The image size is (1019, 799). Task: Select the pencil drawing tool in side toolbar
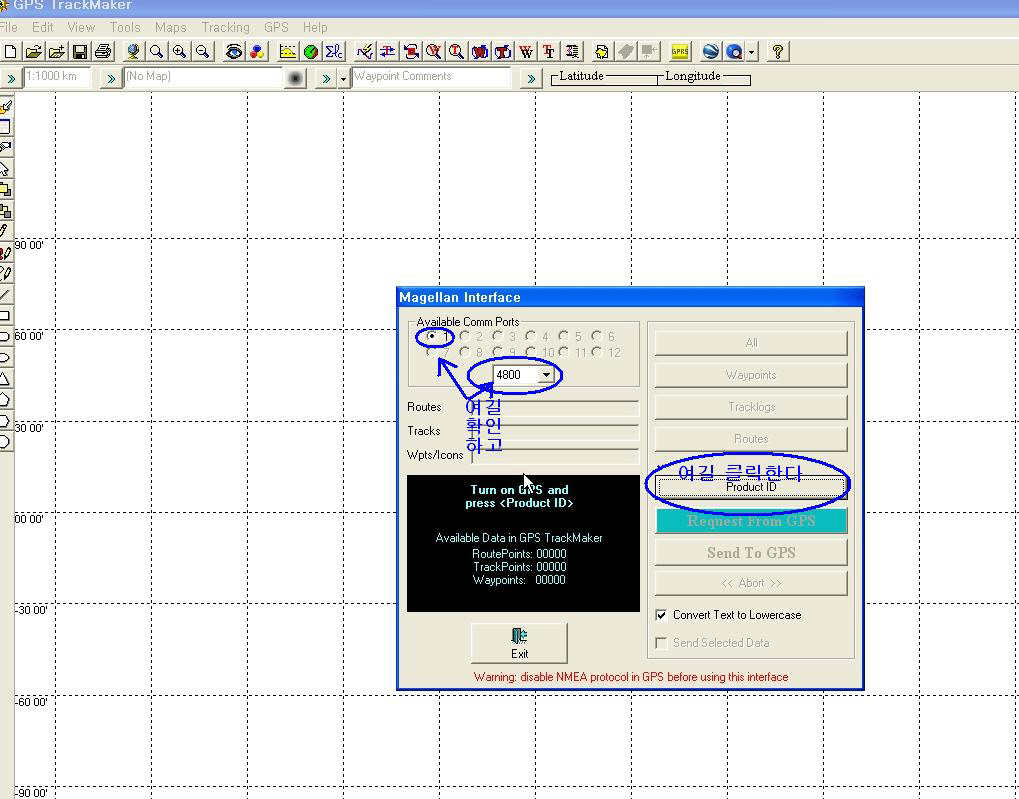pos(5,231)
